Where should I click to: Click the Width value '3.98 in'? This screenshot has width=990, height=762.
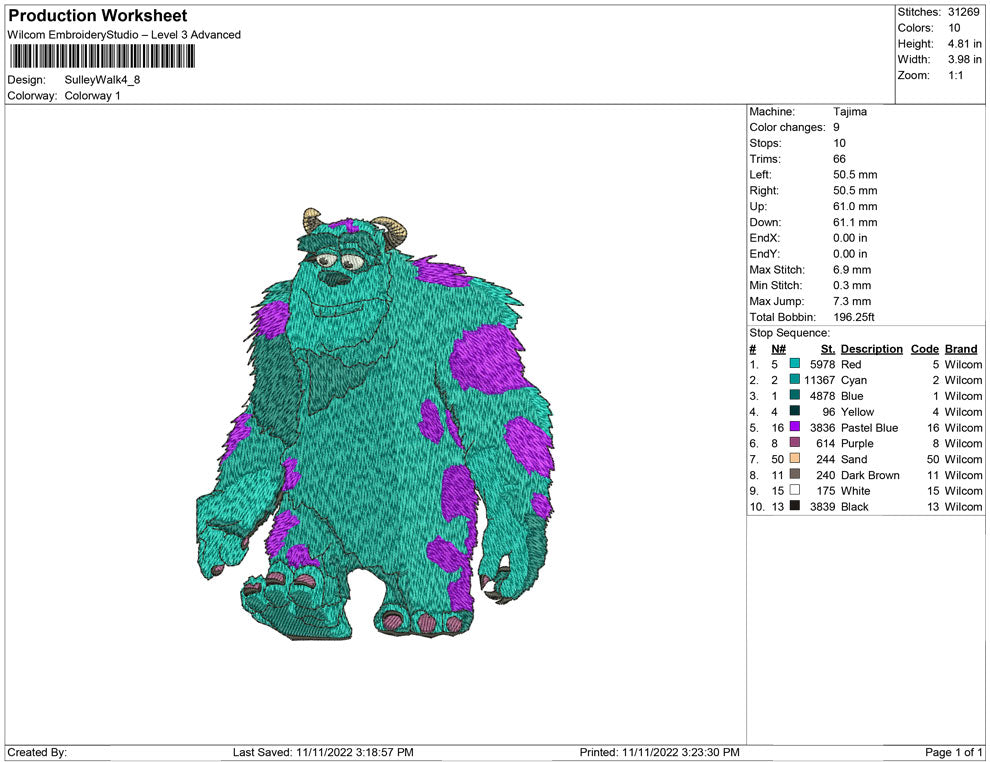(964, 59)
